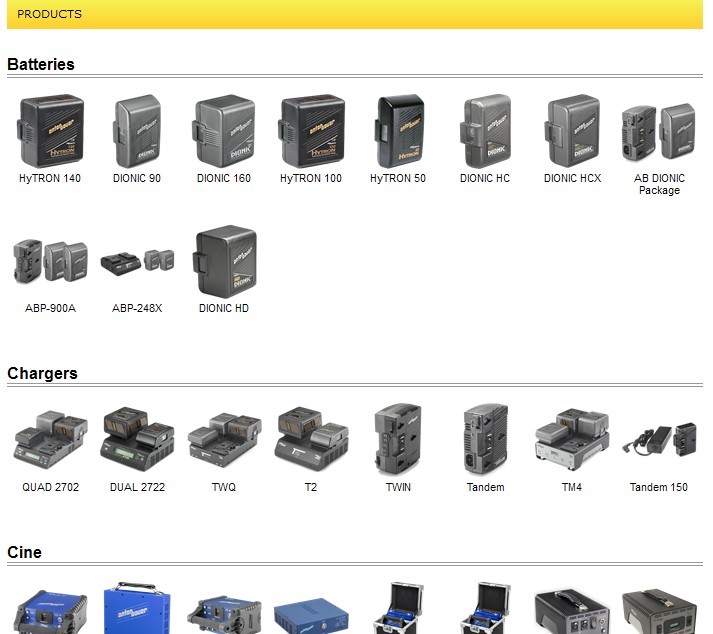Click the DIONIC 160 label
Image resolution: width=713 pixels, height=634 pixels.
point(224,178)
